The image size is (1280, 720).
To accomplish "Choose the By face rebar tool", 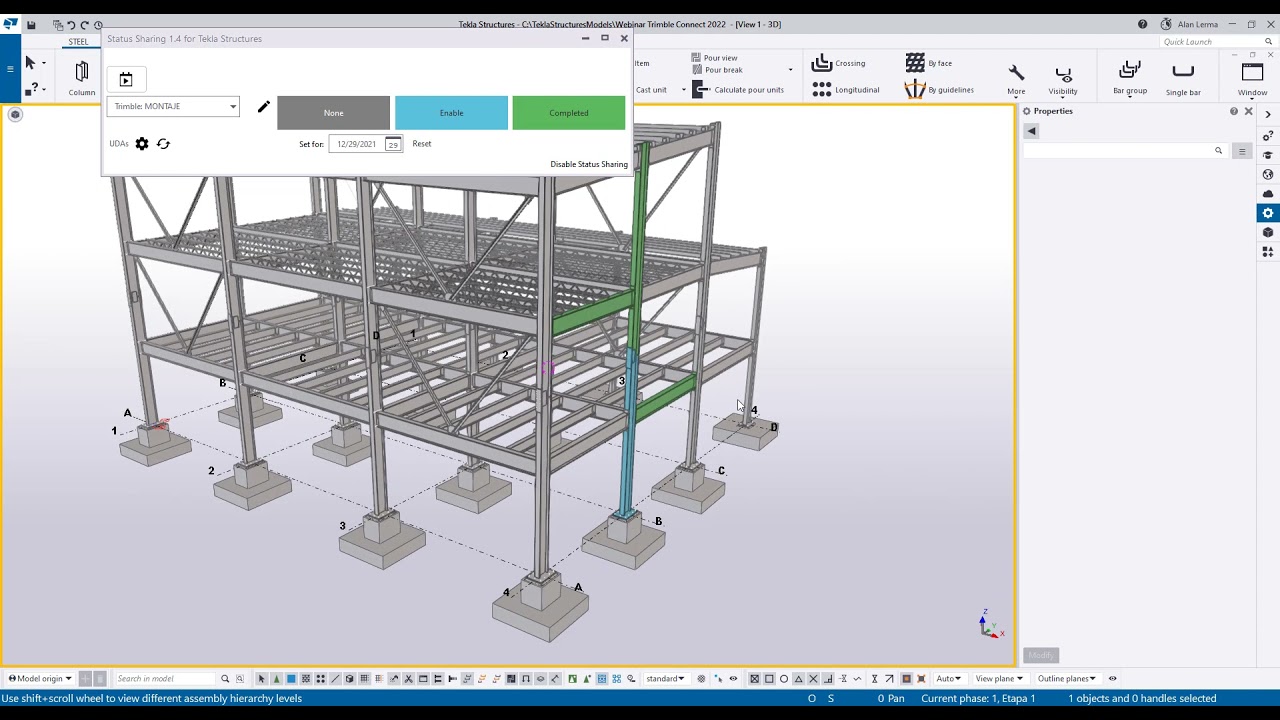I will [x=929, y=63].
